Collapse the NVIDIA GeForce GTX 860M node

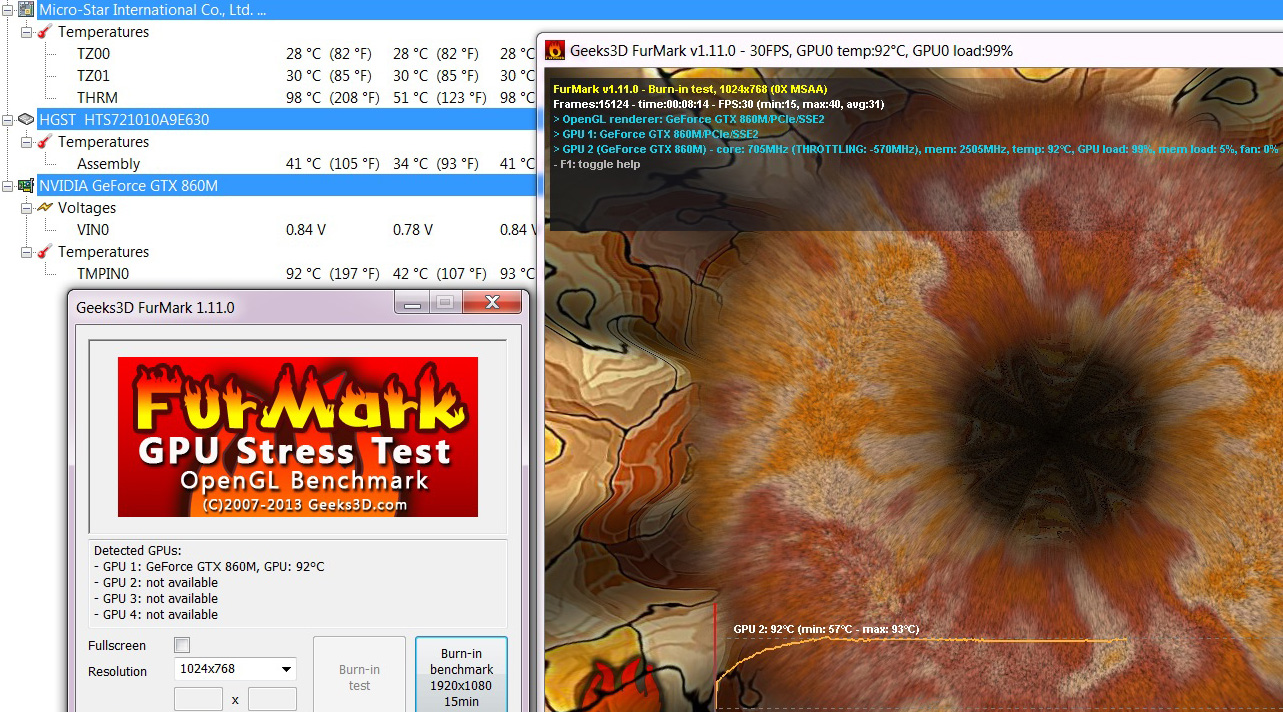[7, 186]
